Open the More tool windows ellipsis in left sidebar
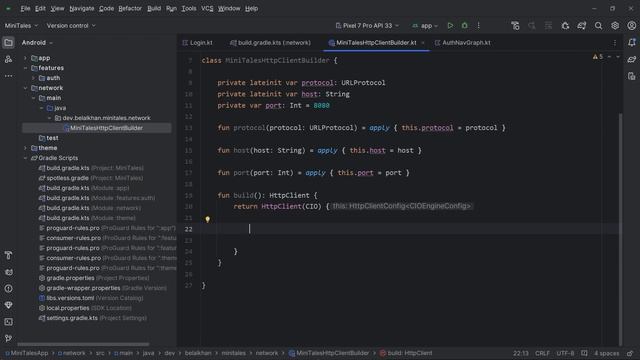 coord(8,76)
